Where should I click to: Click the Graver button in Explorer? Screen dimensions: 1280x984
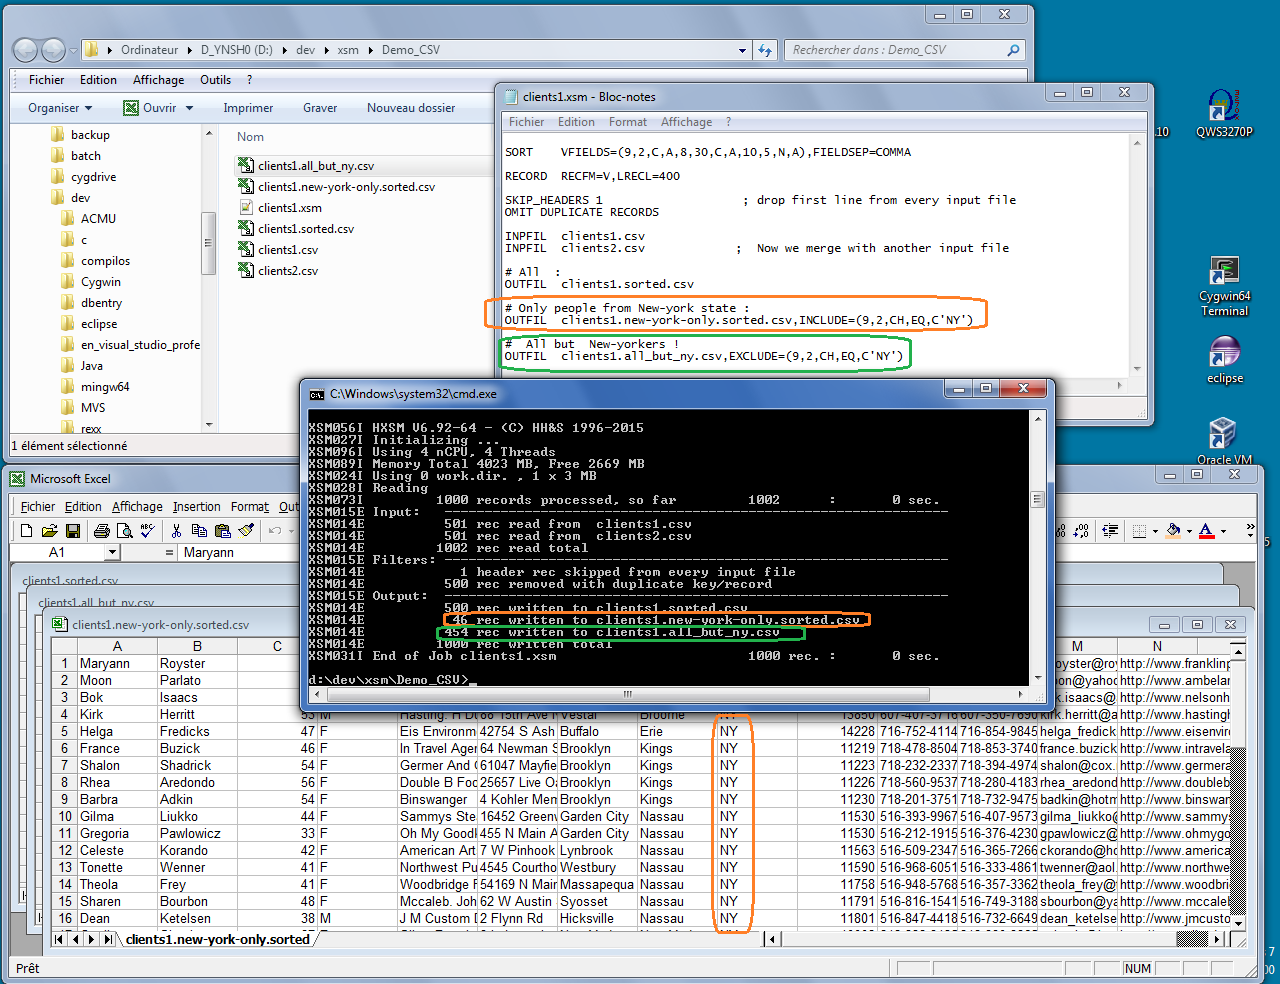(320, 108)
